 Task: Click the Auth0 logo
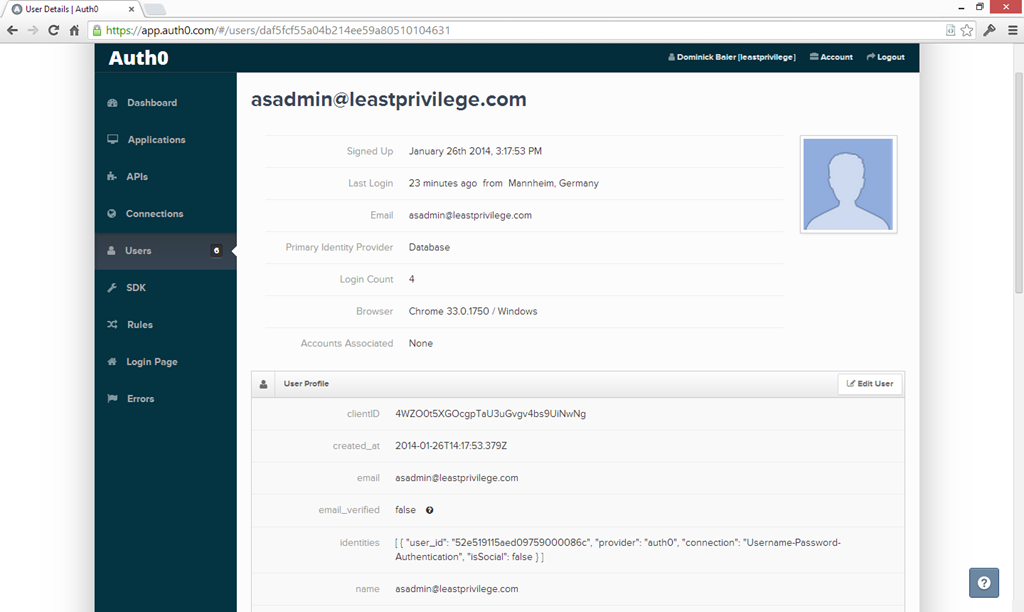tap(138, 58)
